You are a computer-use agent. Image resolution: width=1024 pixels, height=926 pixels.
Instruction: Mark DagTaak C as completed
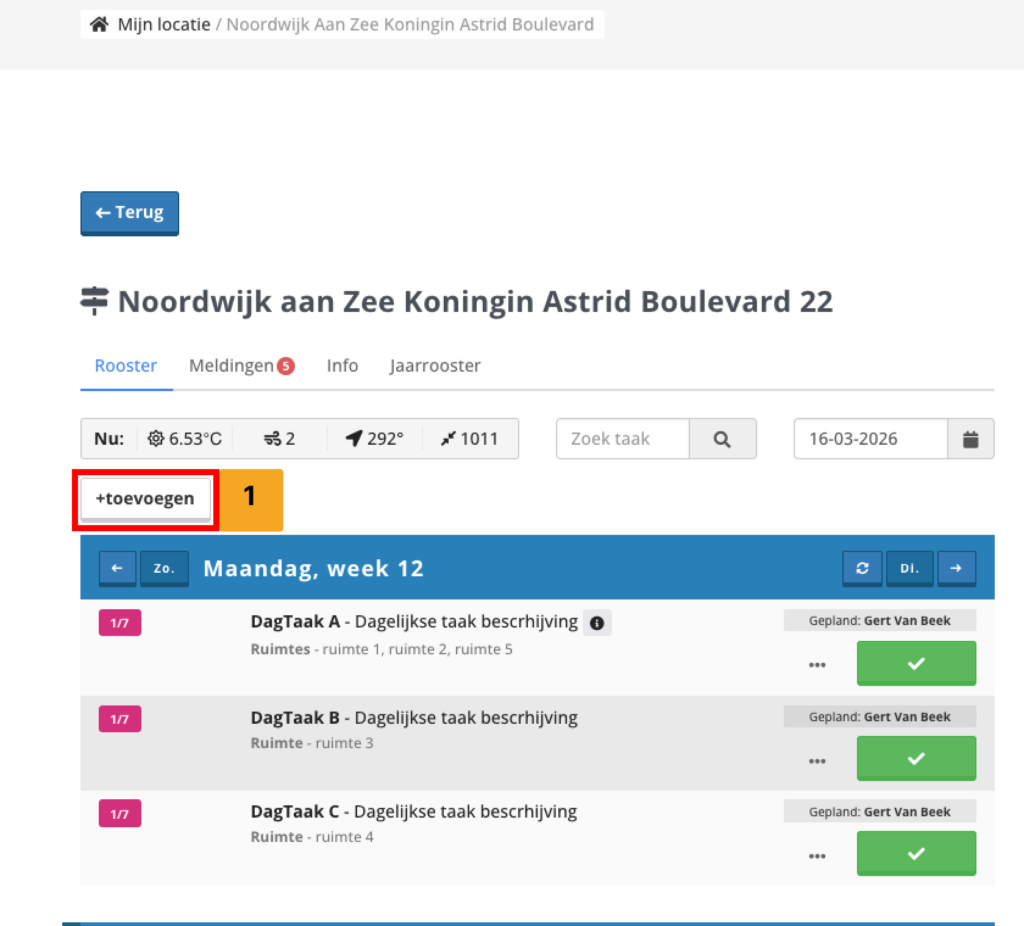tap(916, 853)
